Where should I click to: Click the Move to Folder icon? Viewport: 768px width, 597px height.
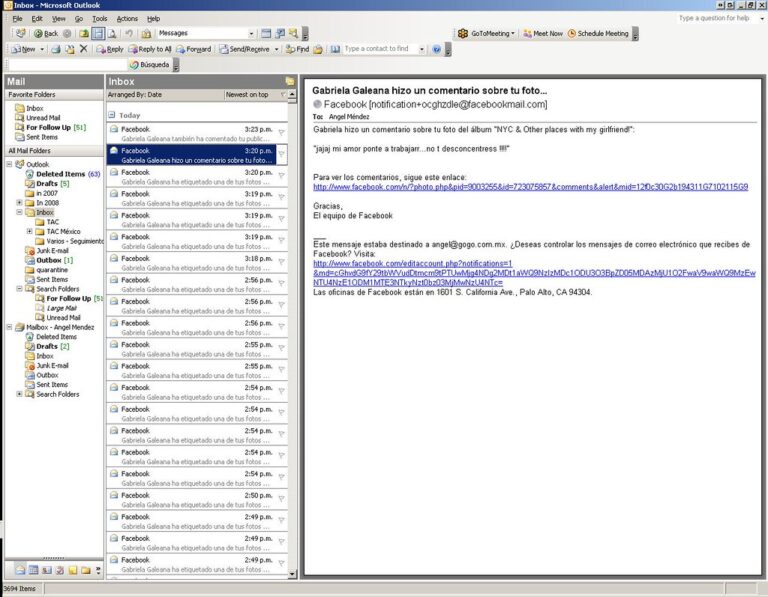tap(70, 49)
